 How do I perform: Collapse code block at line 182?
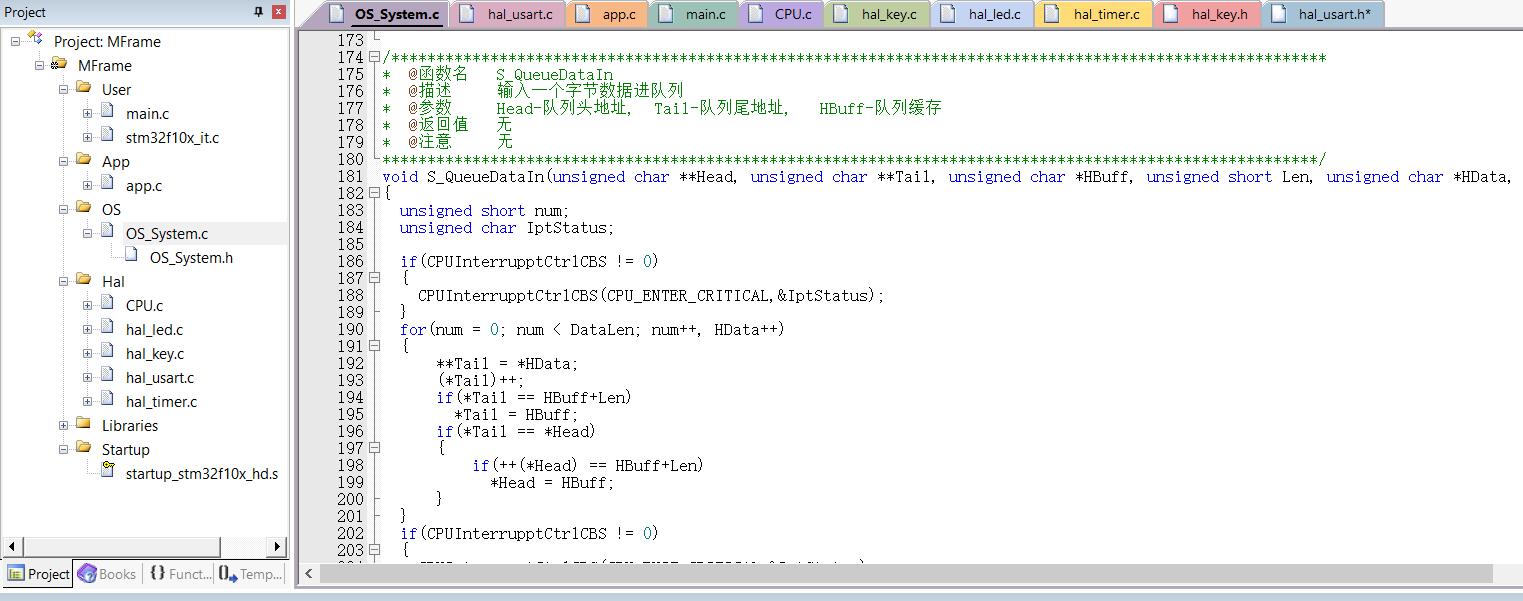tap(374, 193)
